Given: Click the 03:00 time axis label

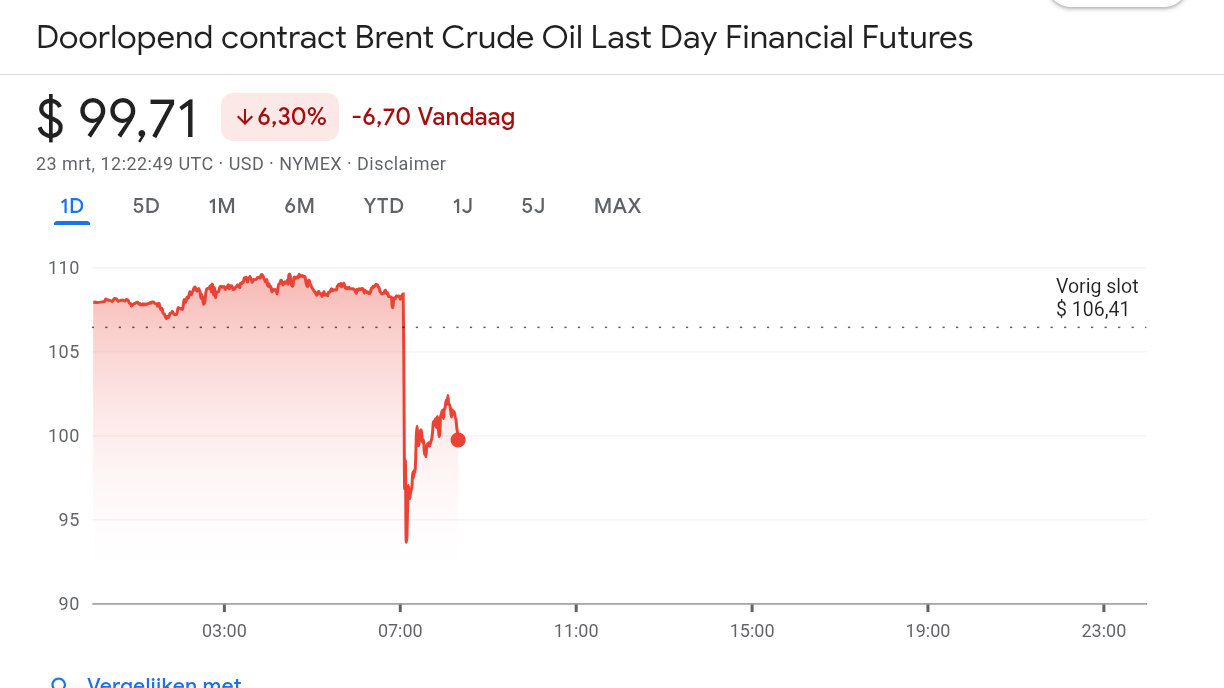Looking at the screenshot, I should [224, 631].
